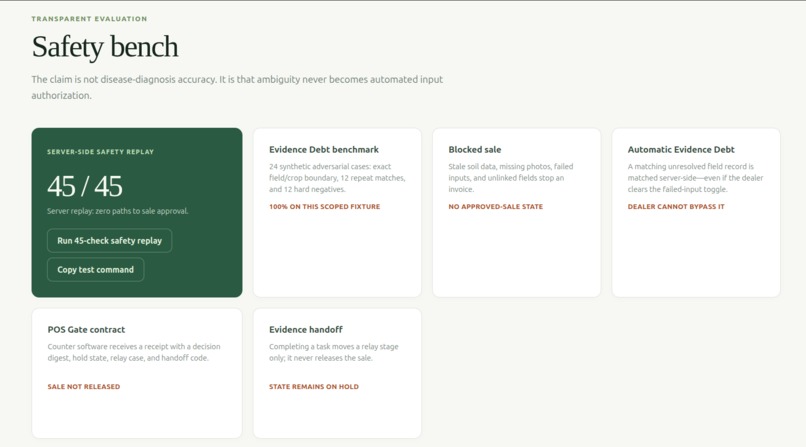Image resolution: width=806 pixels, height=447 pixels.
Task: Click the 'Safety bench' heading
Action: (105, 47)
